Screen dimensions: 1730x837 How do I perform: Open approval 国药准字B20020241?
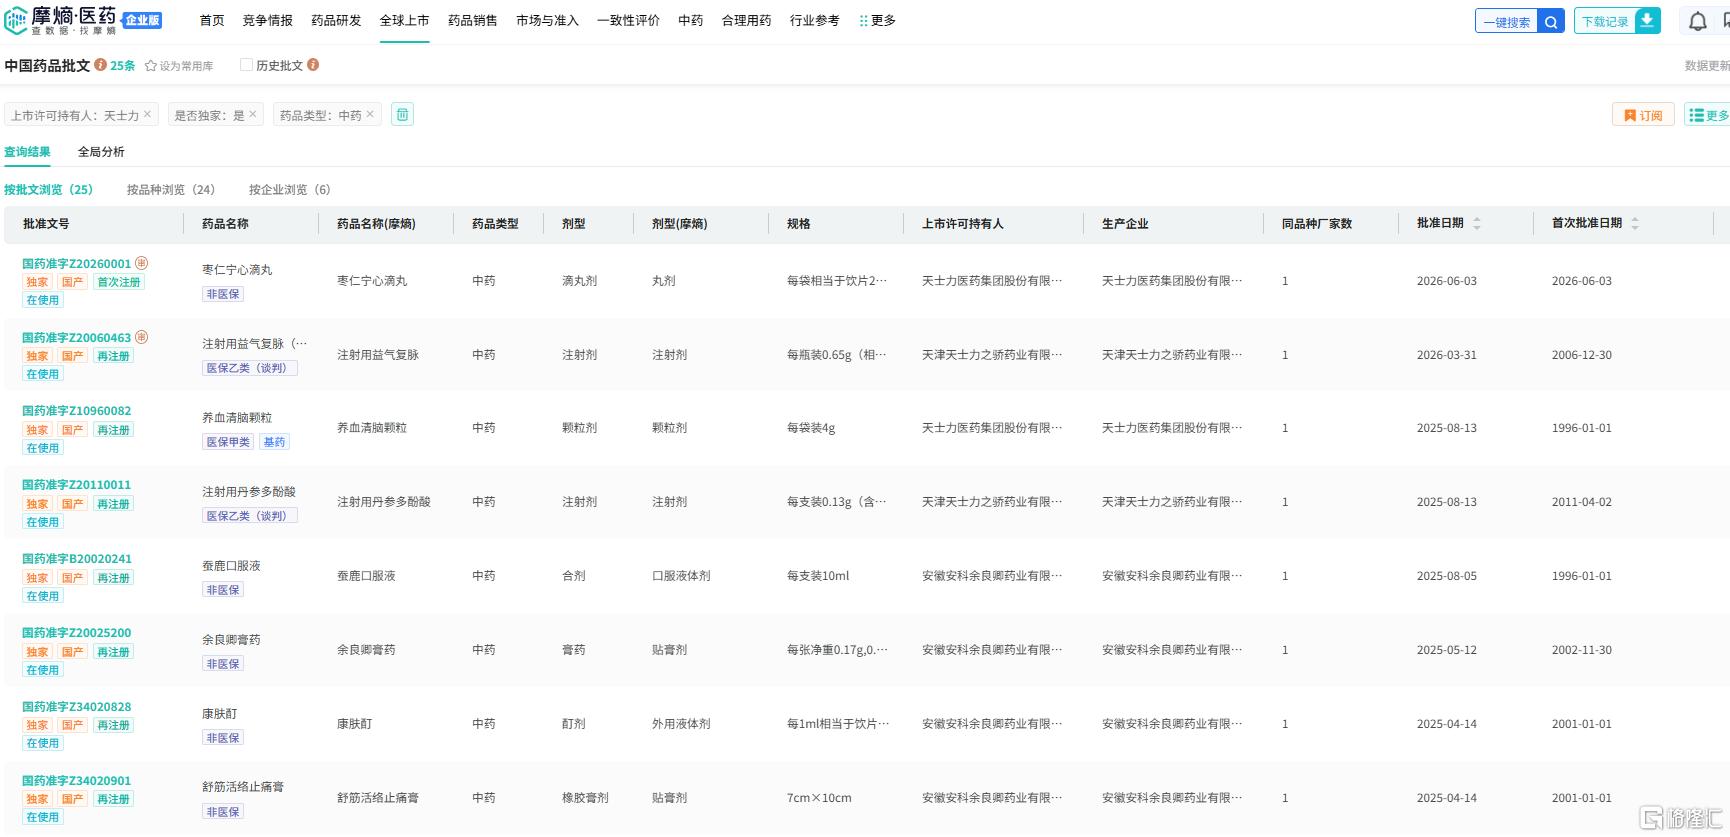click(x=77, y=559)
